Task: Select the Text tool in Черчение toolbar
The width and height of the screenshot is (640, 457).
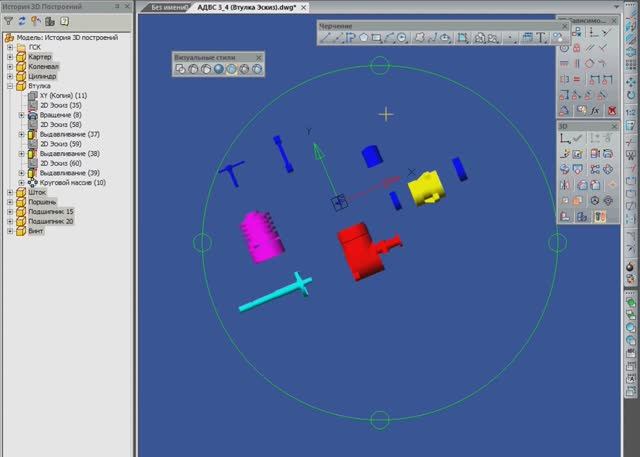Action: 541,38
